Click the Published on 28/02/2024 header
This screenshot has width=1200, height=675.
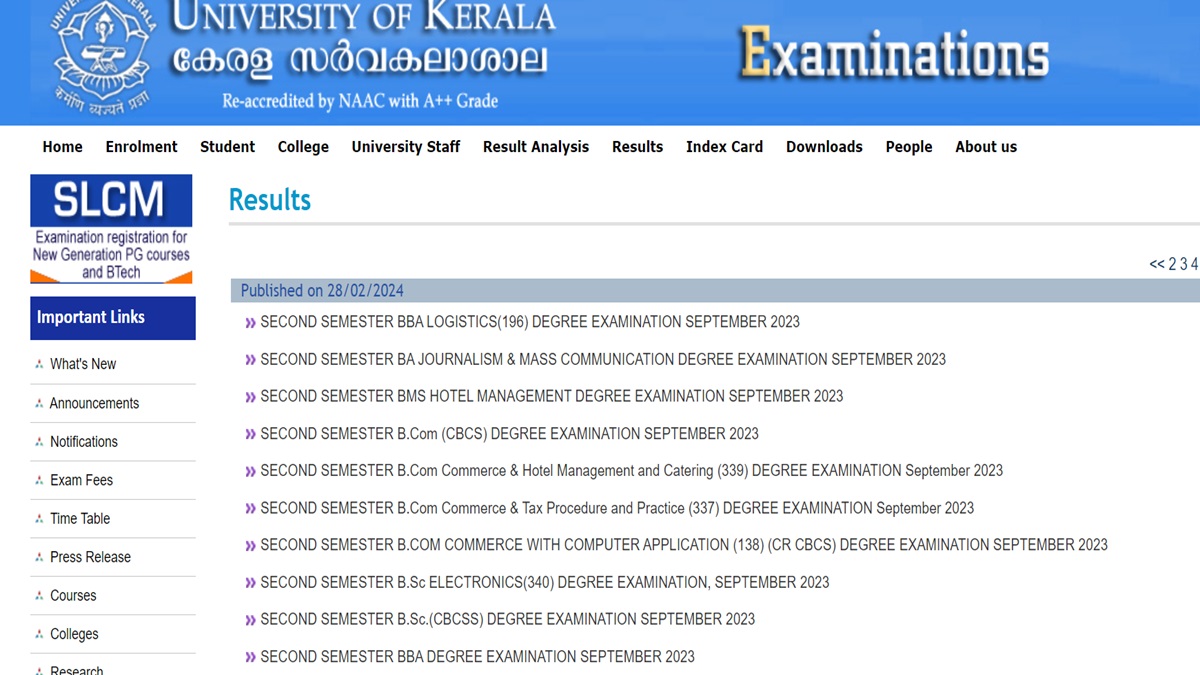pyautogui.click(x=715, y=291)
